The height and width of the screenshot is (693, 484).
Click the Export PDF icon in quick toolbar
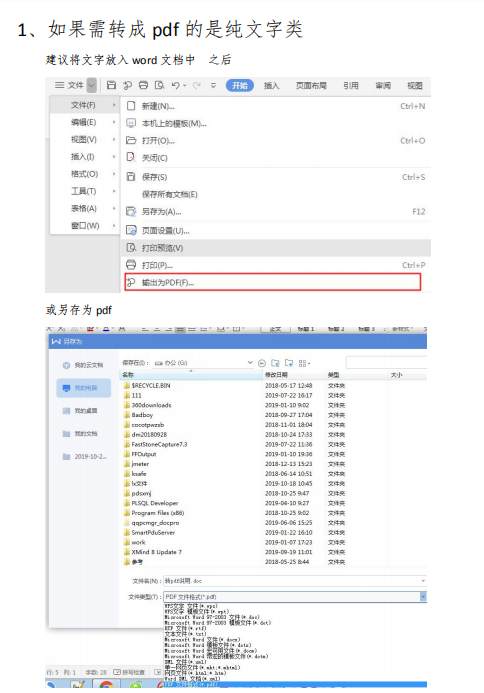[x=128, y=85]
